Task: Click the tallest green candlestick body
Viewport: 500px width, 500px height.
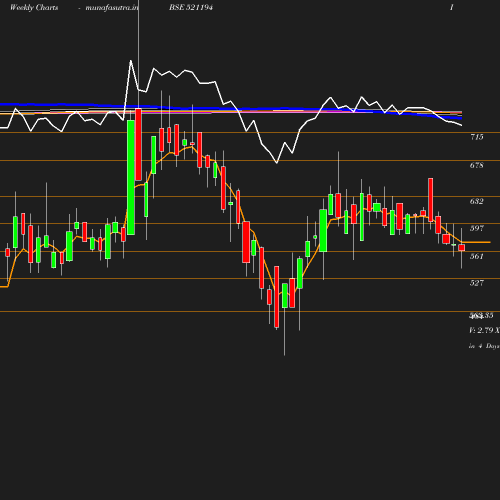Action: coord(131,178)
